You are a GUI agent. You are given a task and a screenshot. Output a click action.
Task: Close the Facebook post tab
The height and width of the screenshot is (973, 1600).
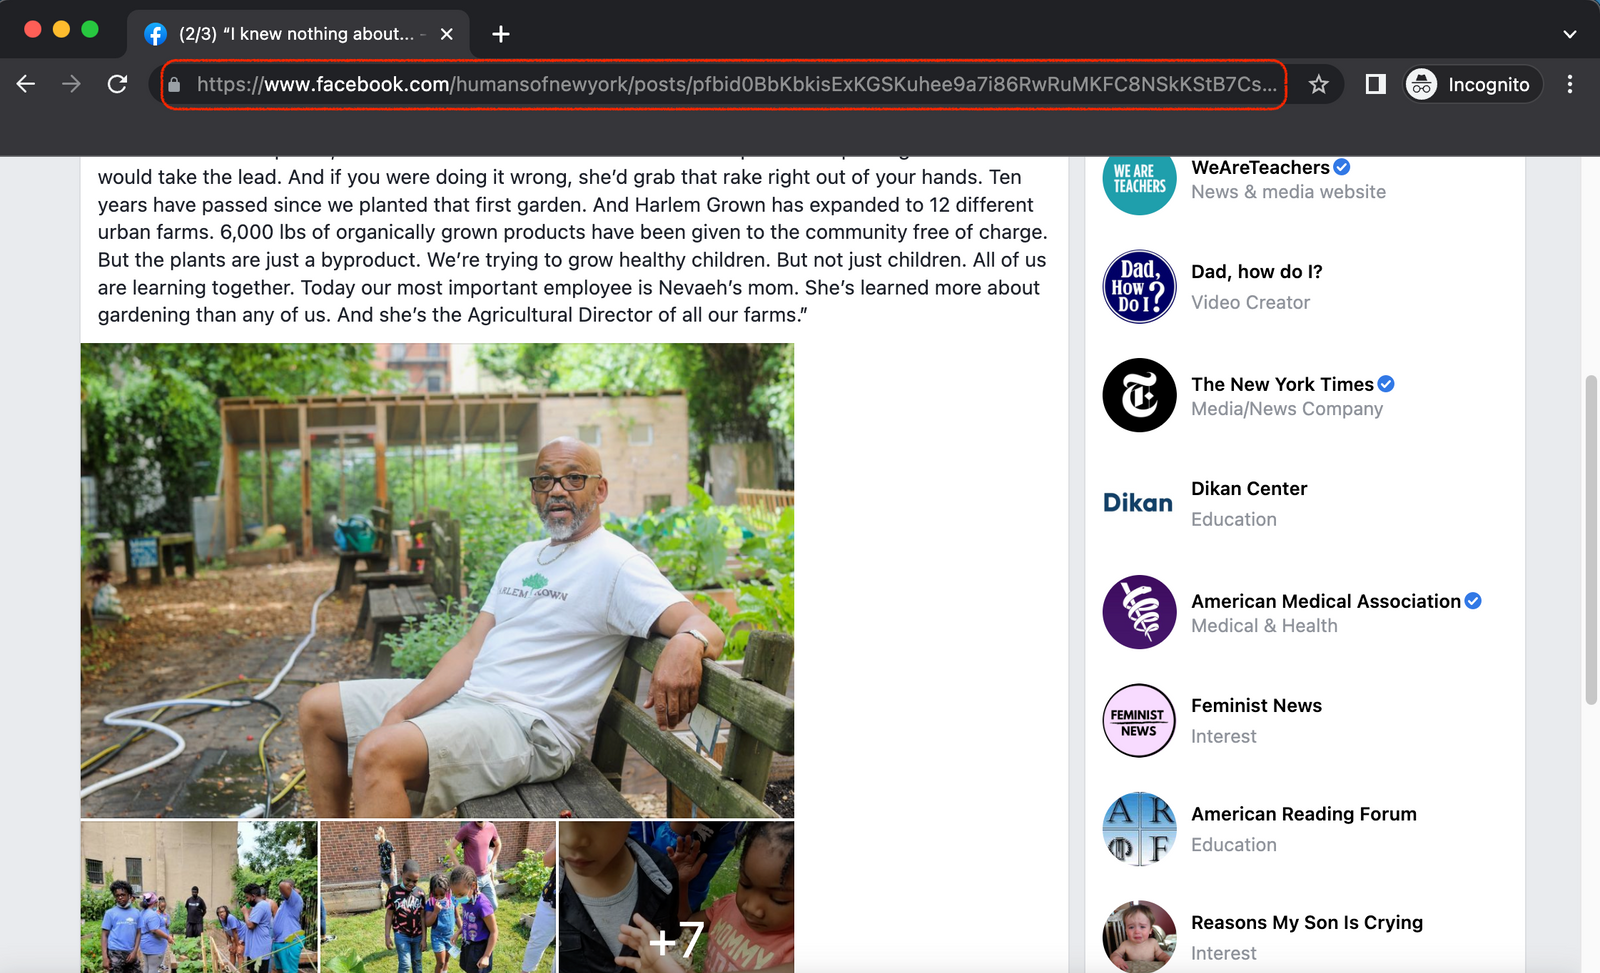pos(447,34)
